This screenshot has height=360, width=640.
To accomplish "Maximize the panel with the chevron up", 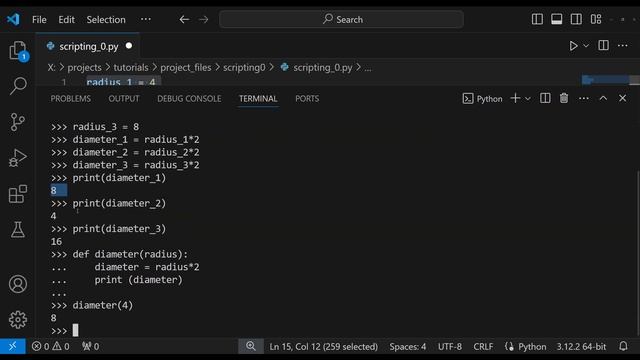I will click(603, 98).
